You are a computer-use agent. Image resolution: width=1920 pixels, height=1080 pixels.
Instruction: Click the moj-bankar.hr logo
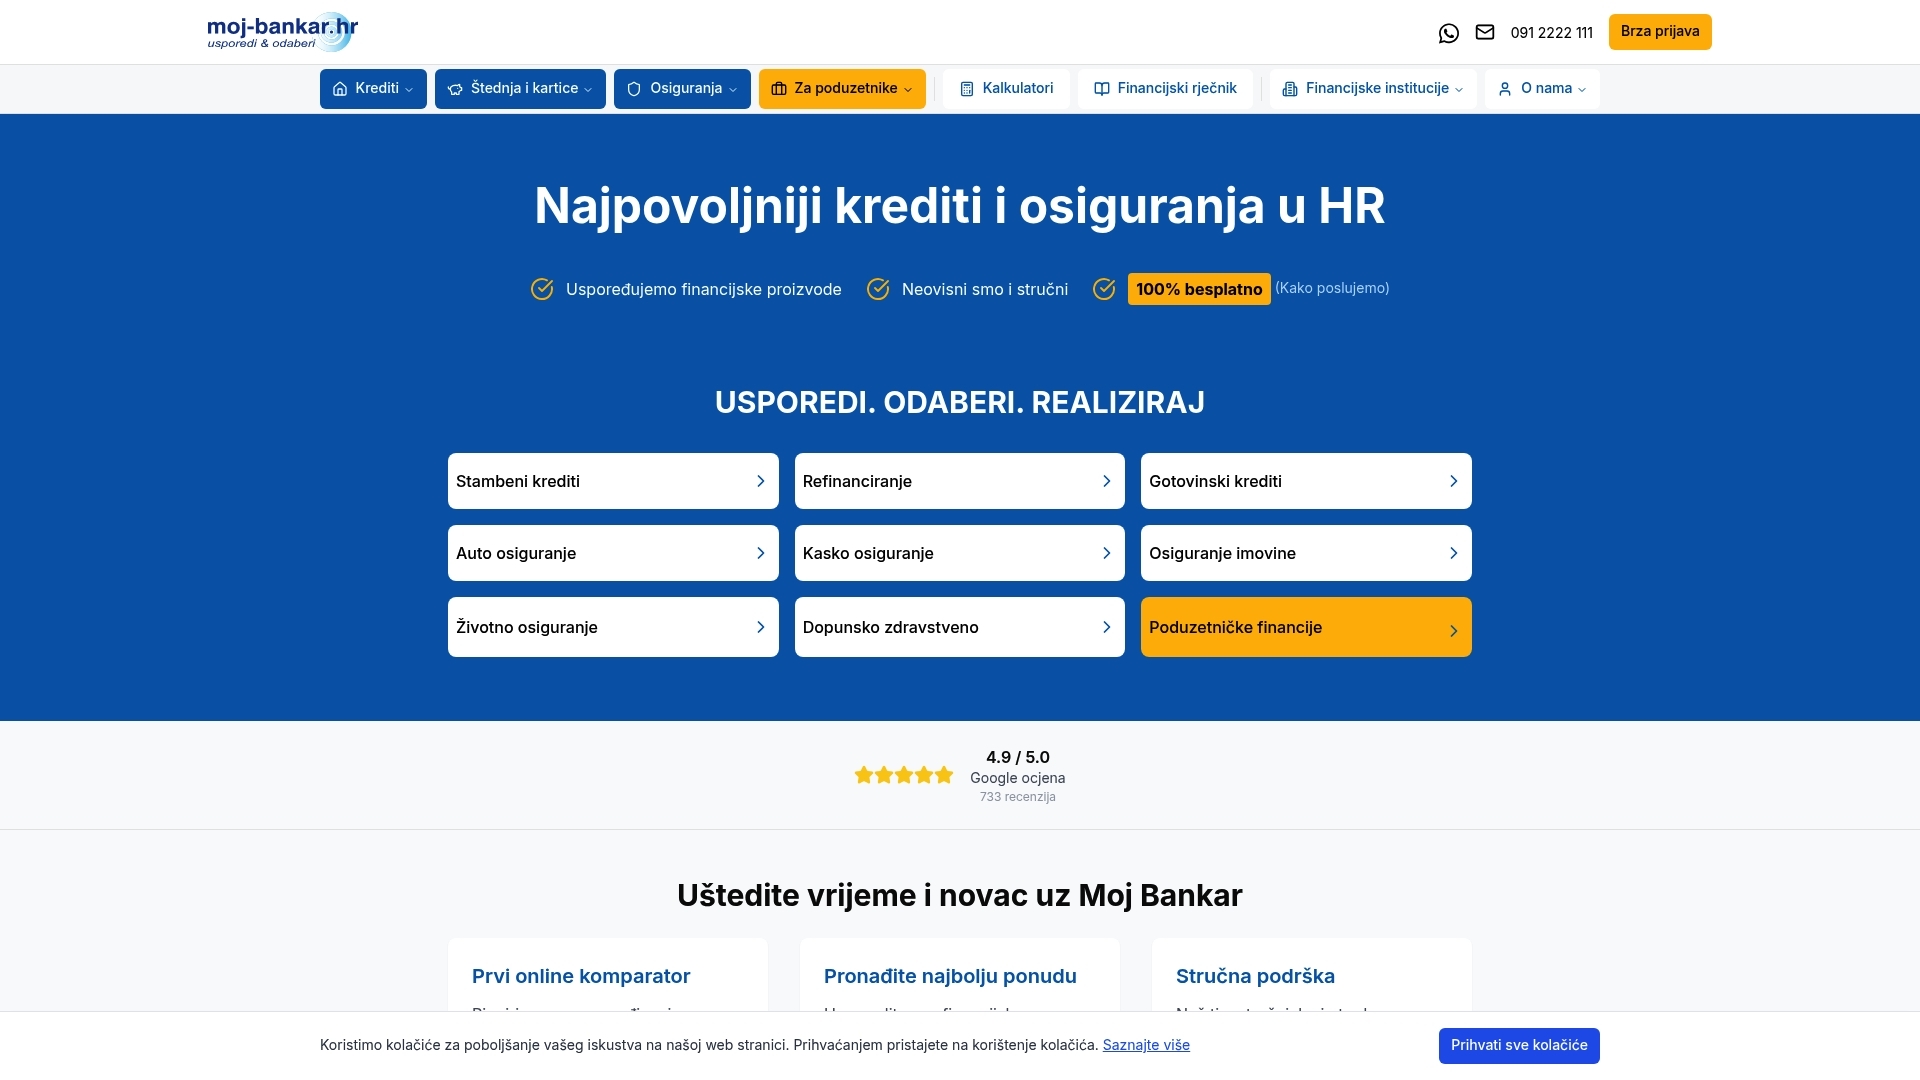[281, 31]
